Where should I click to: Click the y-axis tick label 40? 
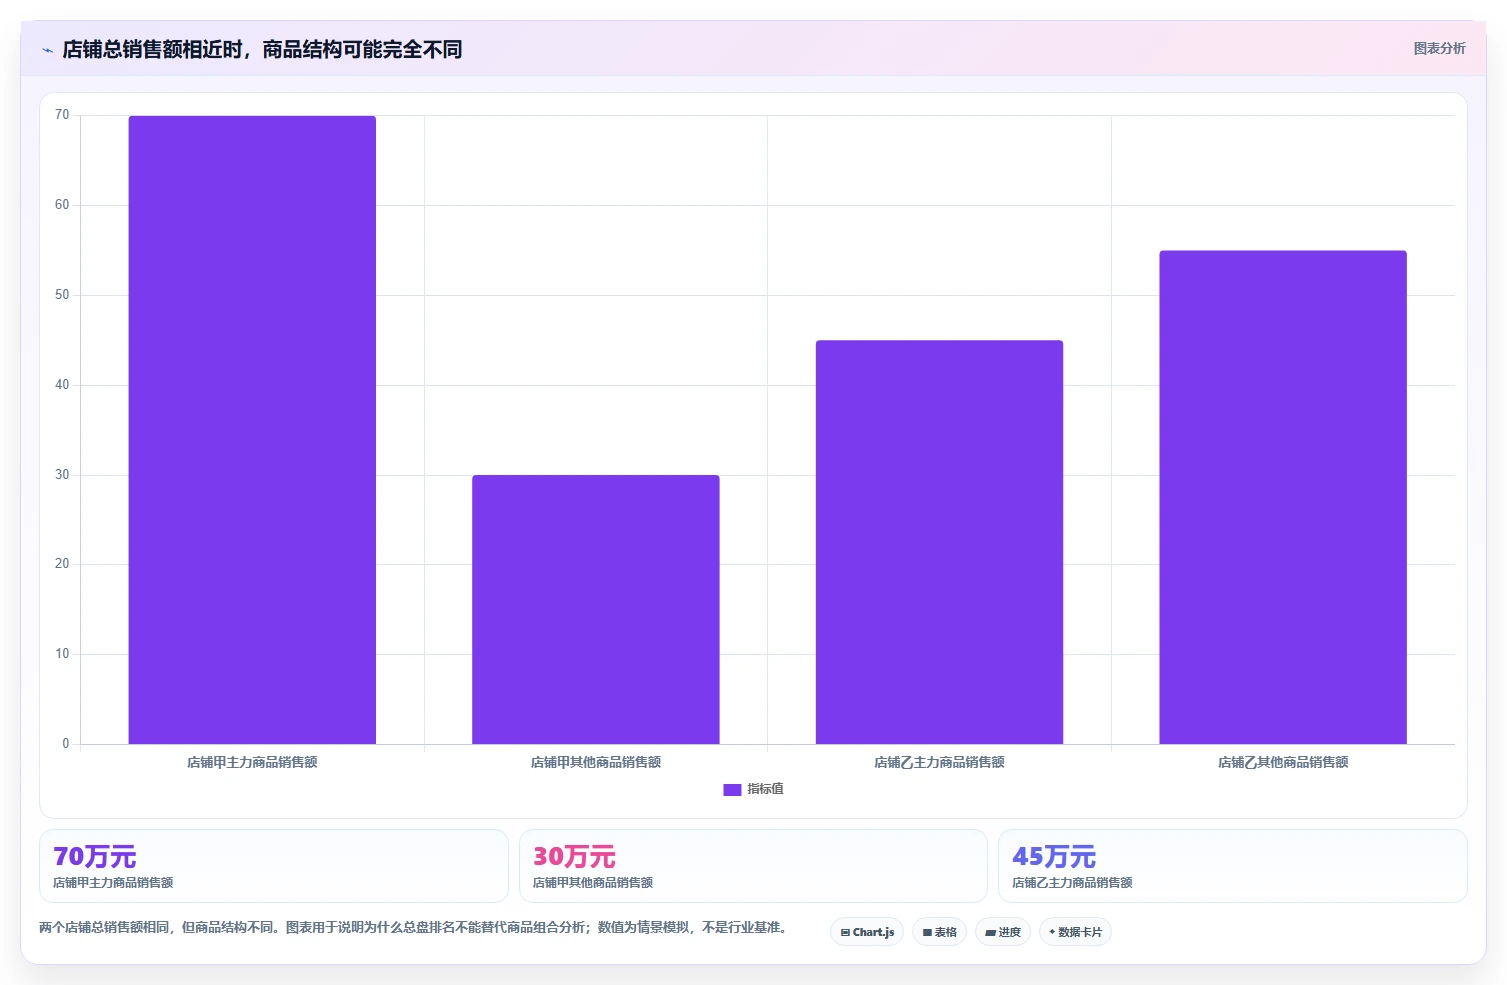tap(62, 385)
